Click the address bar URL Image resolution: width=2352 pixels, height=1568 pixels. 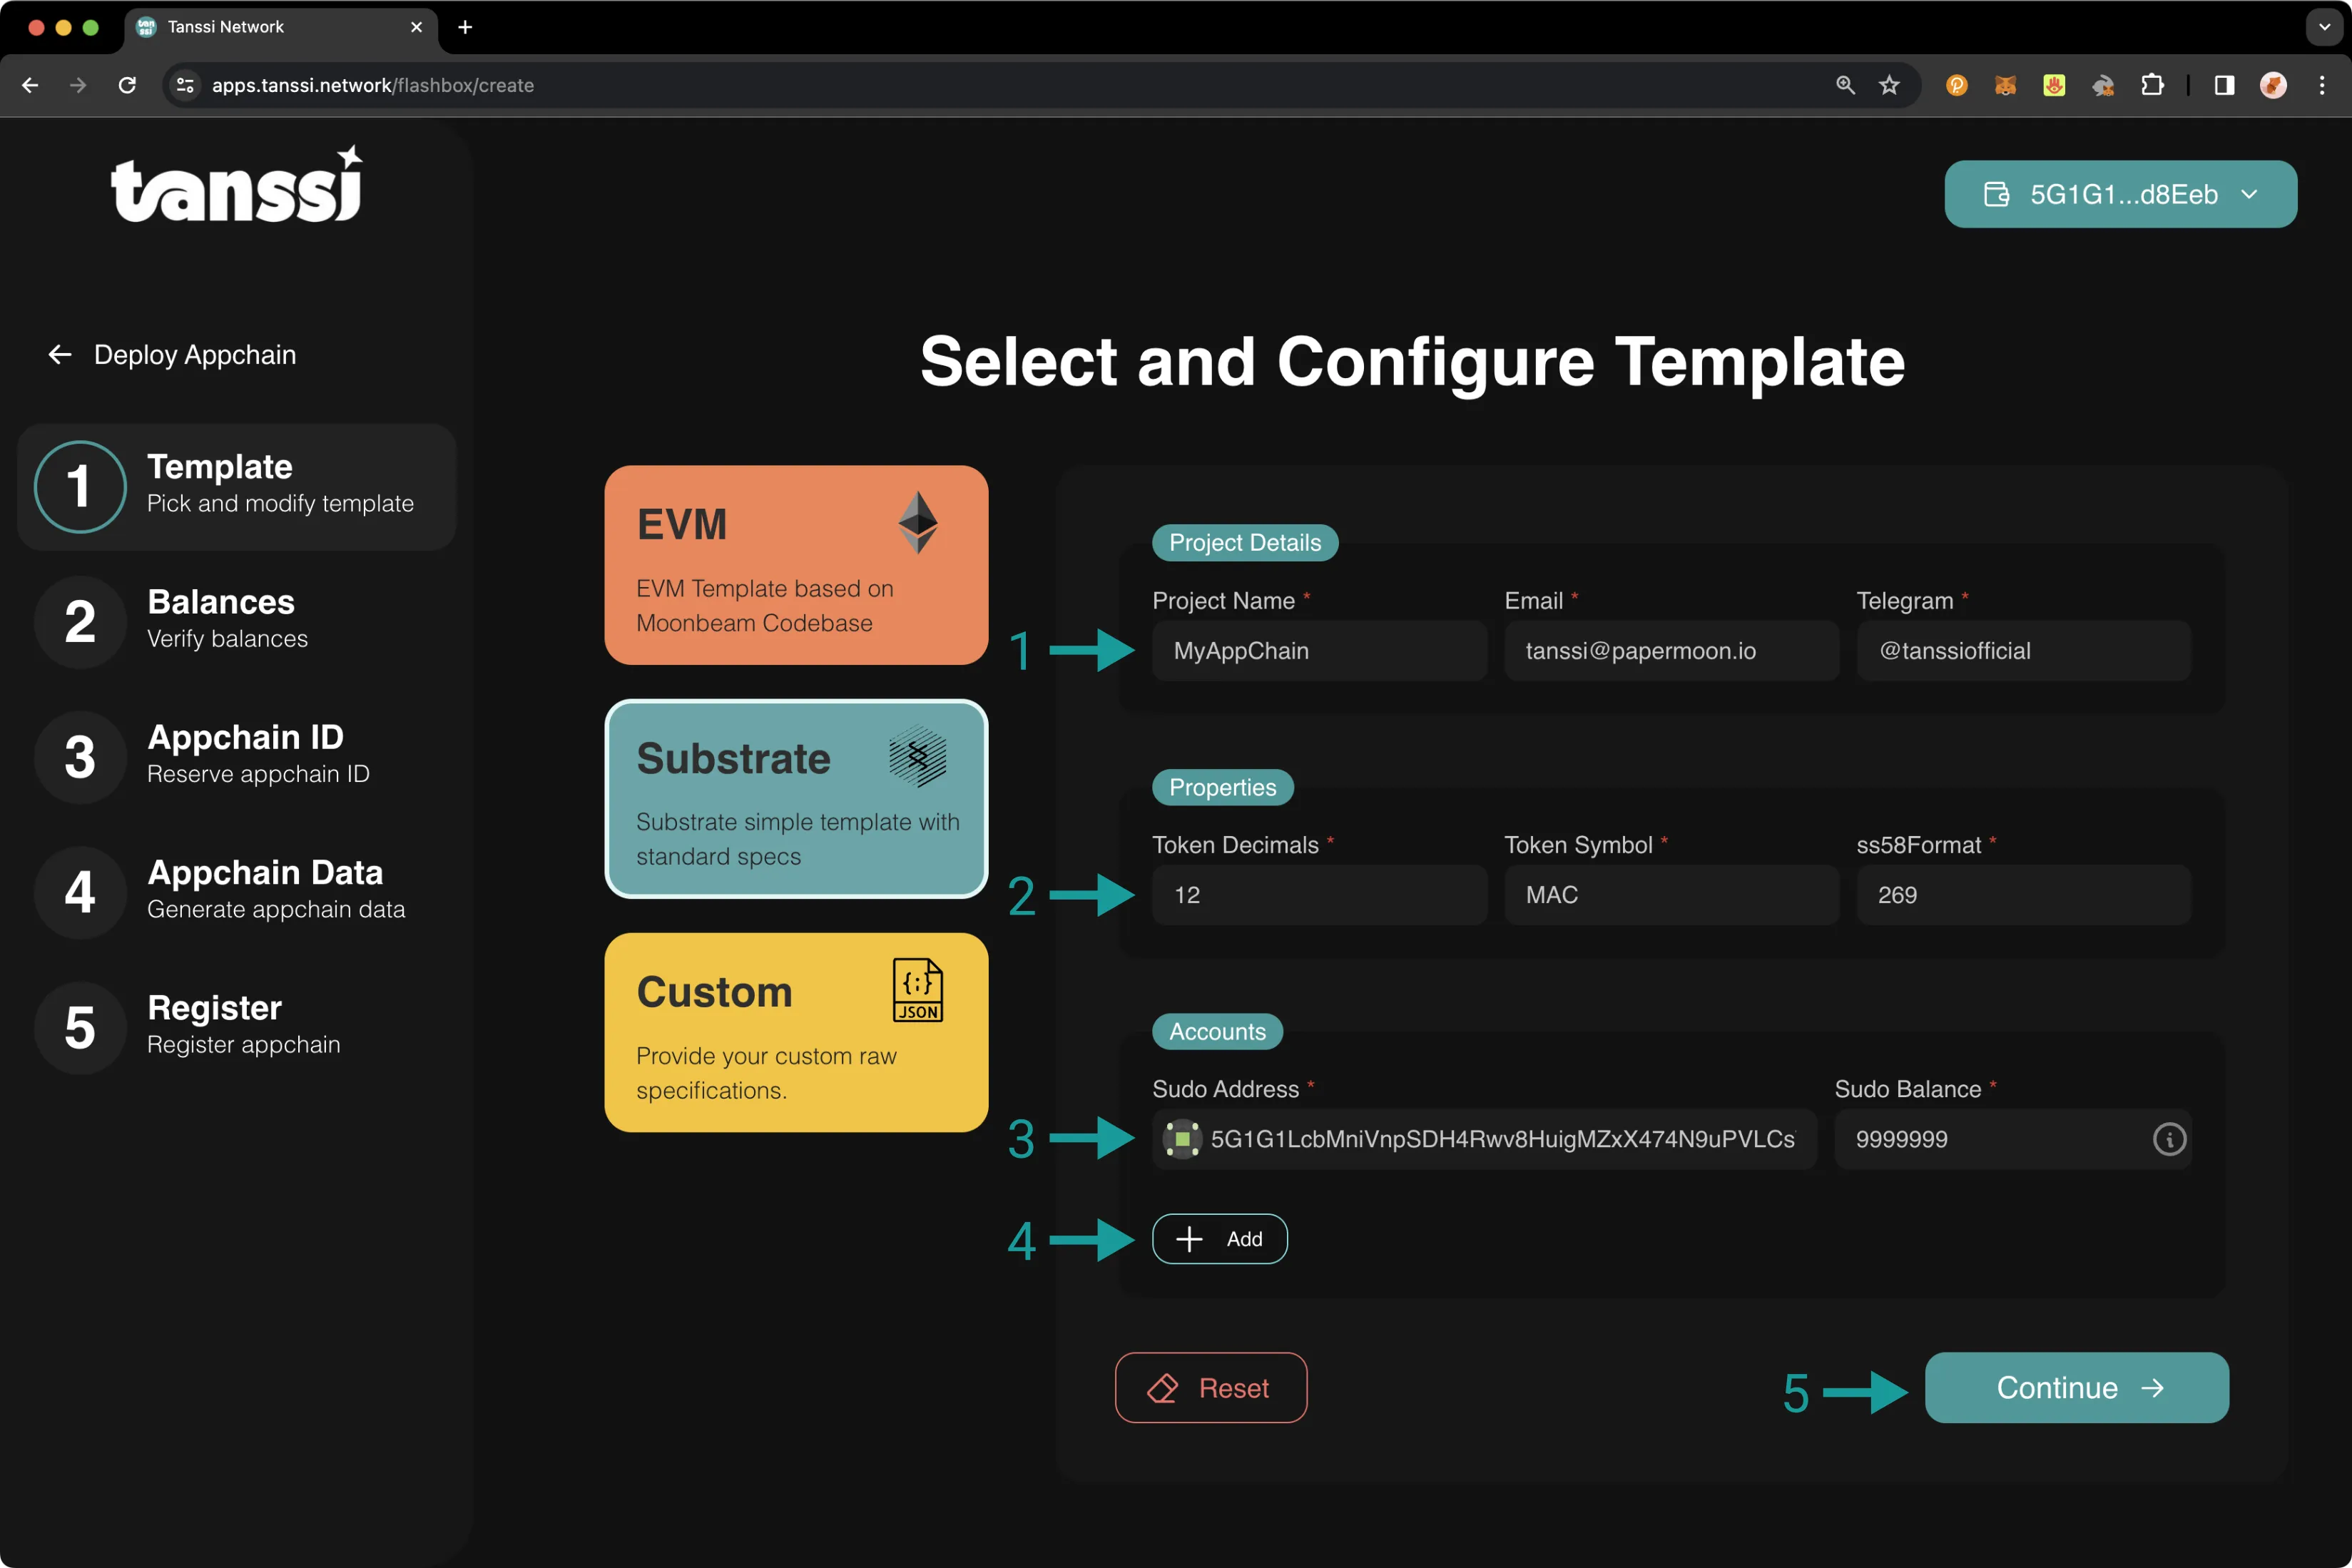373,85
